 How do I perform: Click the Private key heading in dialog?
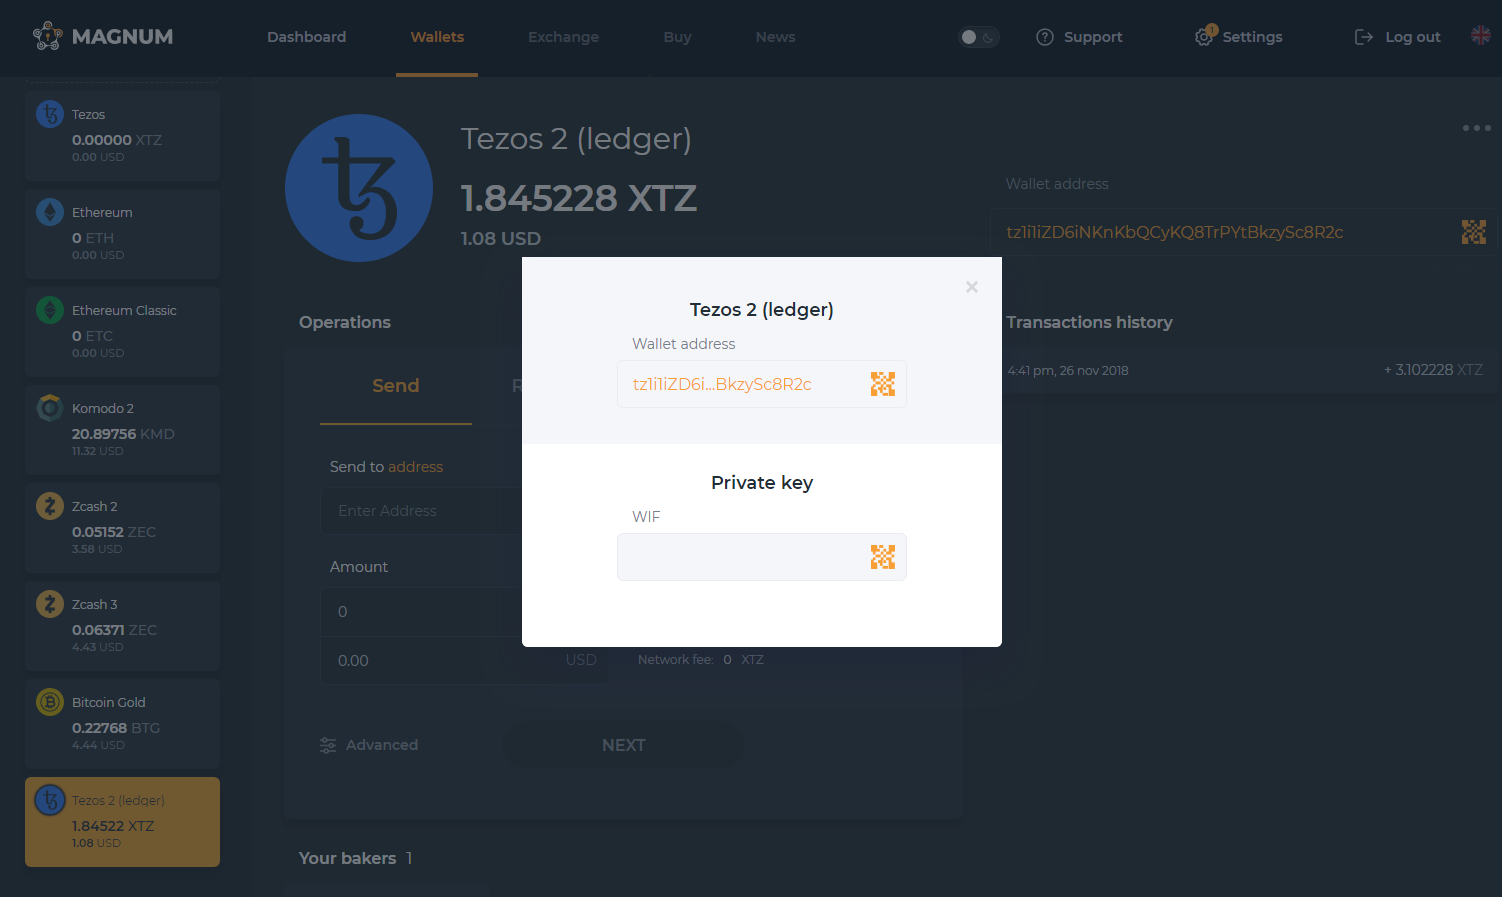point(762,483)
